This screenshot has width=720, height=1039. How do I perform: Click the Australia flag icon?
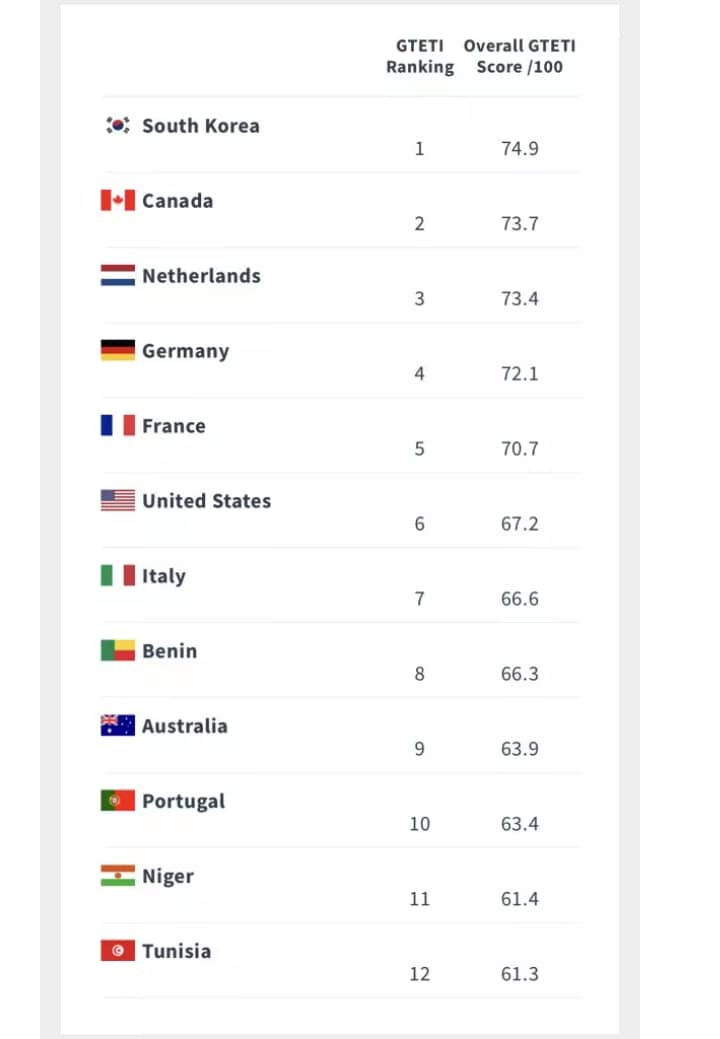coord(118,726)
